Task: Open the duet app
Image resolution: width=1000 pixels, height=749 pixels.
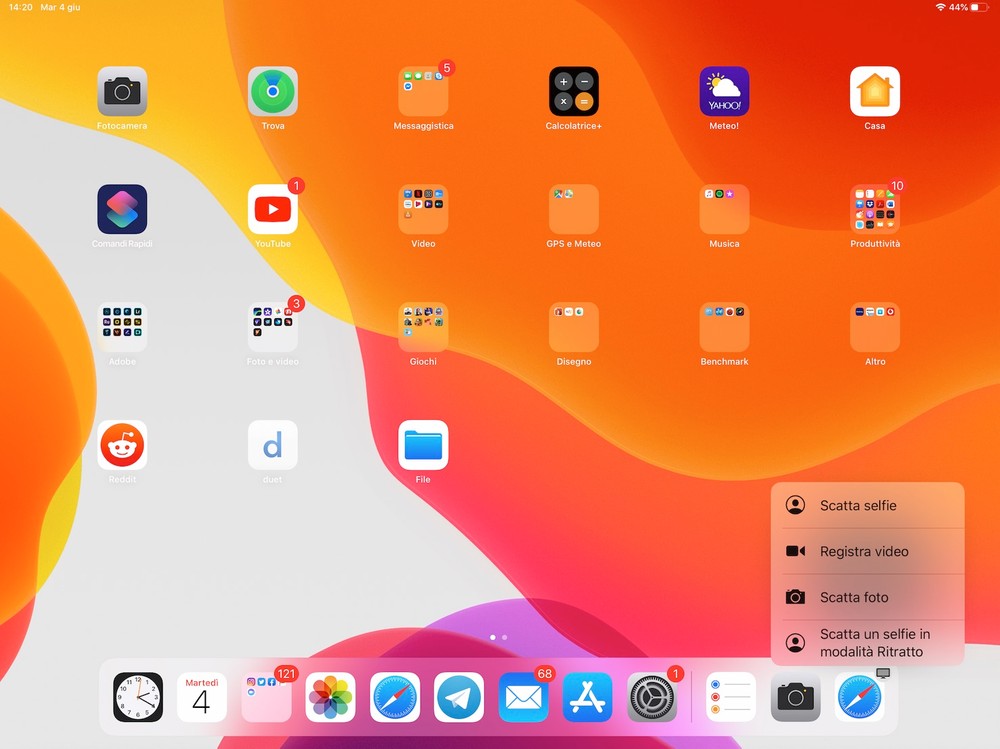Action: [272, 445]
